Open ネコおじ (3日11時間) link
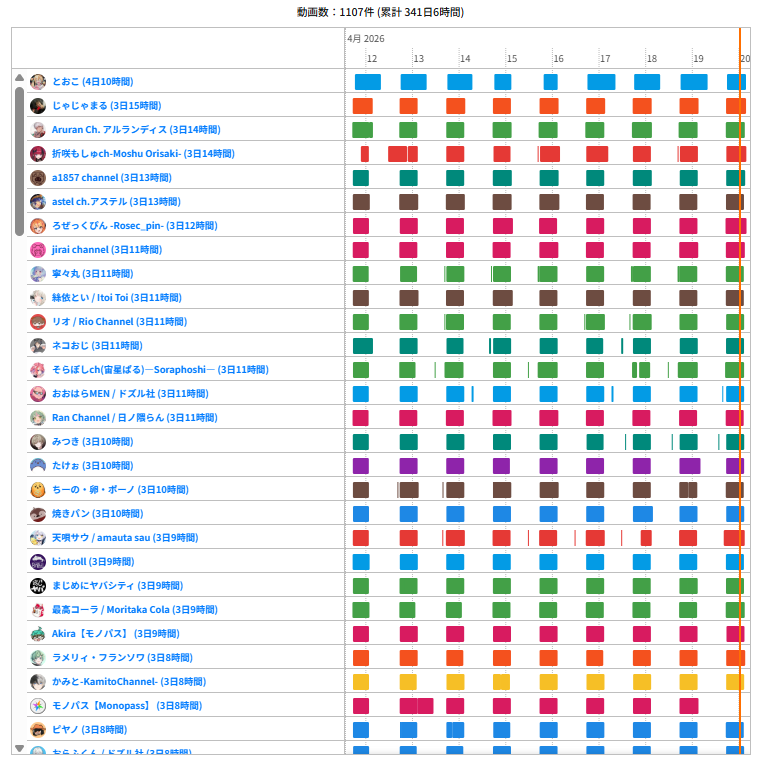Viewport: 761px width, 763px height. 97,345
